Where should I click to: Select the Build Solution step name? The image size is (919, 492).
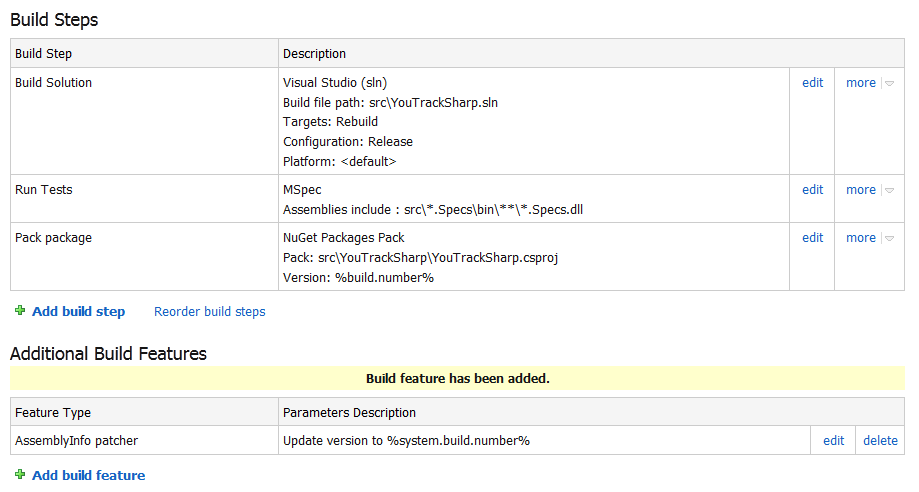(54, 83)
